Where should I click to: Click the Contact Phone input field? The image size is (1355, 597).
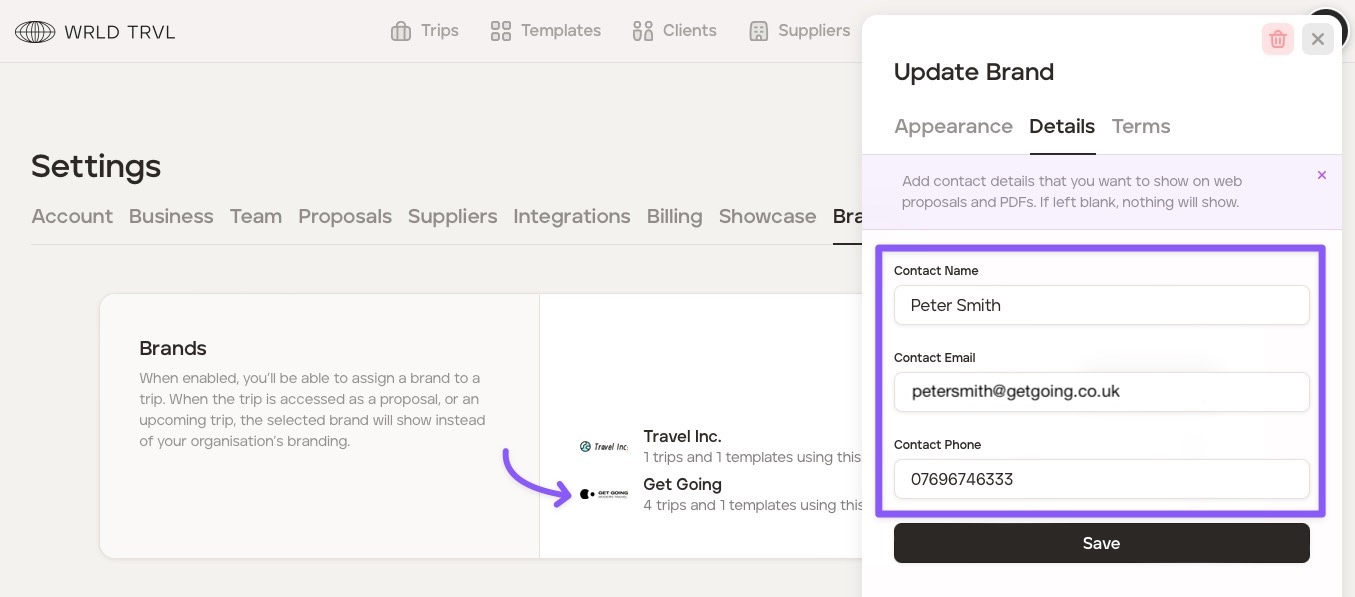[x=1101, y=479]
